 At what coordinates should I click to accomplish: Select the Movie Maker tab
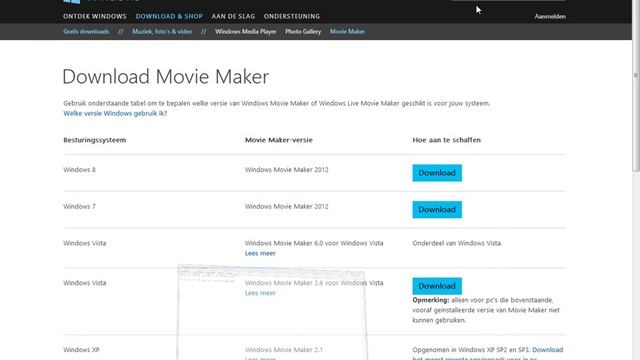click(x=347, y=31)
